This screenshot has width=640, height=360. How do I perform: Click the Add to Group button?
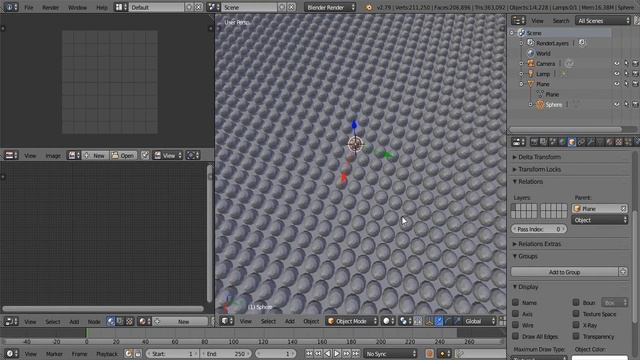pos(564,272)
